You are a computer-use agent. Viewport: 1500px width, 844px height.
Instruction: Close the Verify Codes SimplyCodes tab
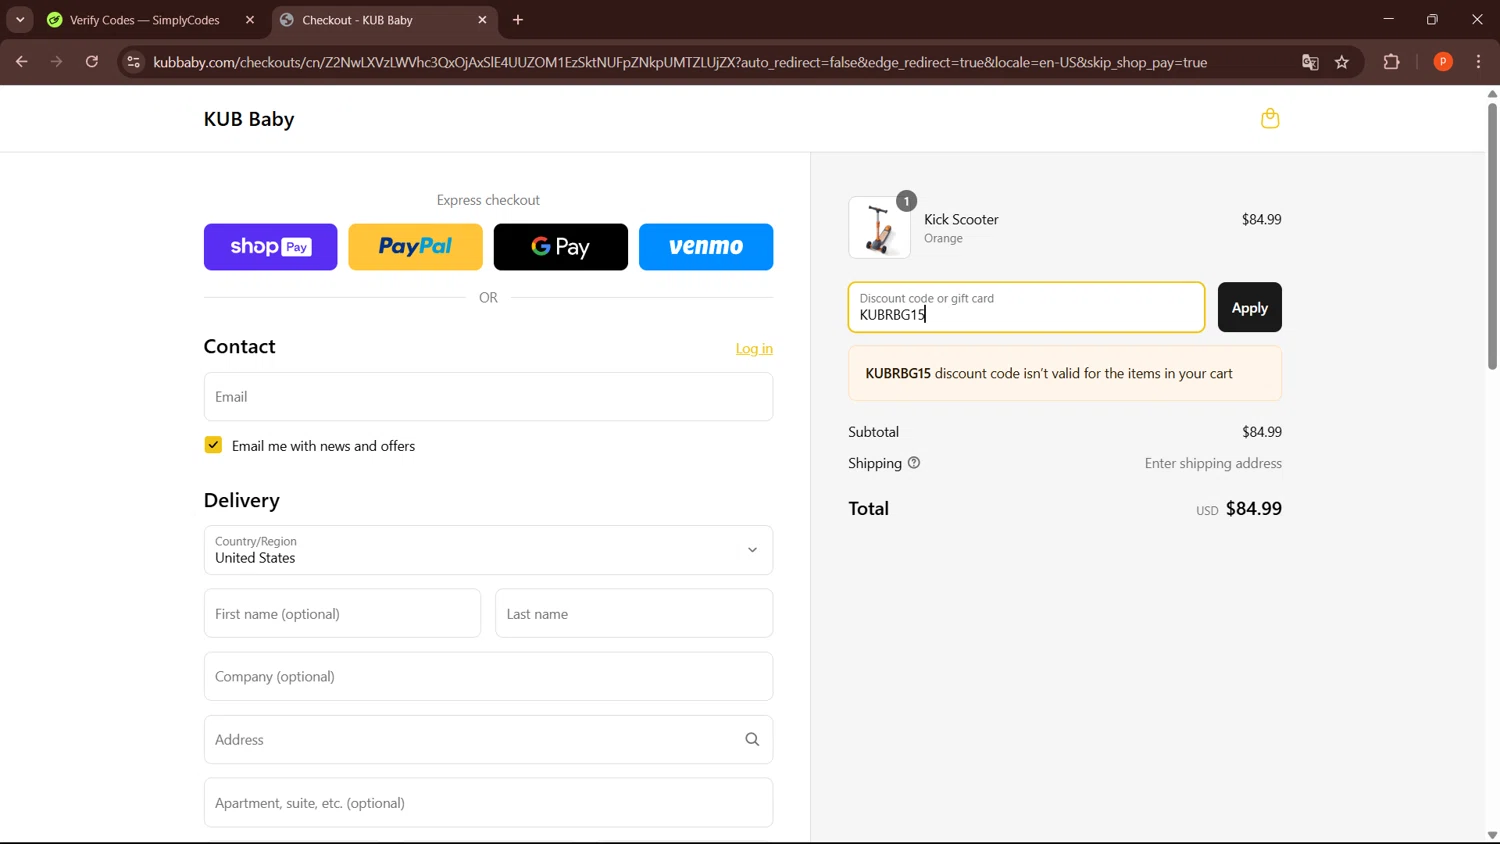click(250, 20)
